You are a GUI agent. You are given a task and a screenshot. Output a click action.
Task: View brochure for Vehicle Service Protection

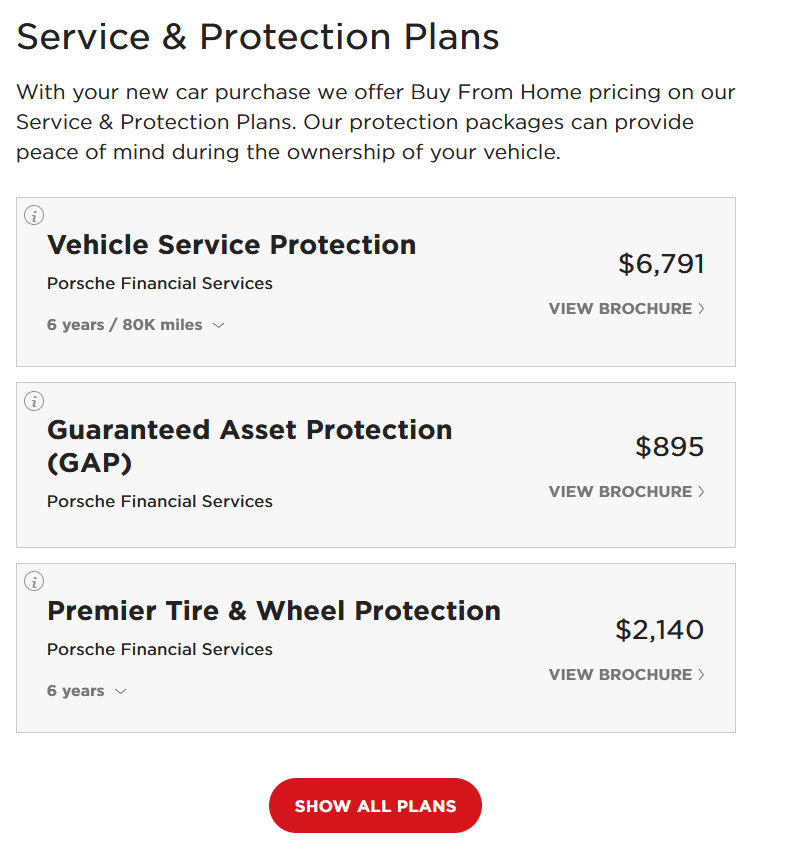click(x=626, y=308)
